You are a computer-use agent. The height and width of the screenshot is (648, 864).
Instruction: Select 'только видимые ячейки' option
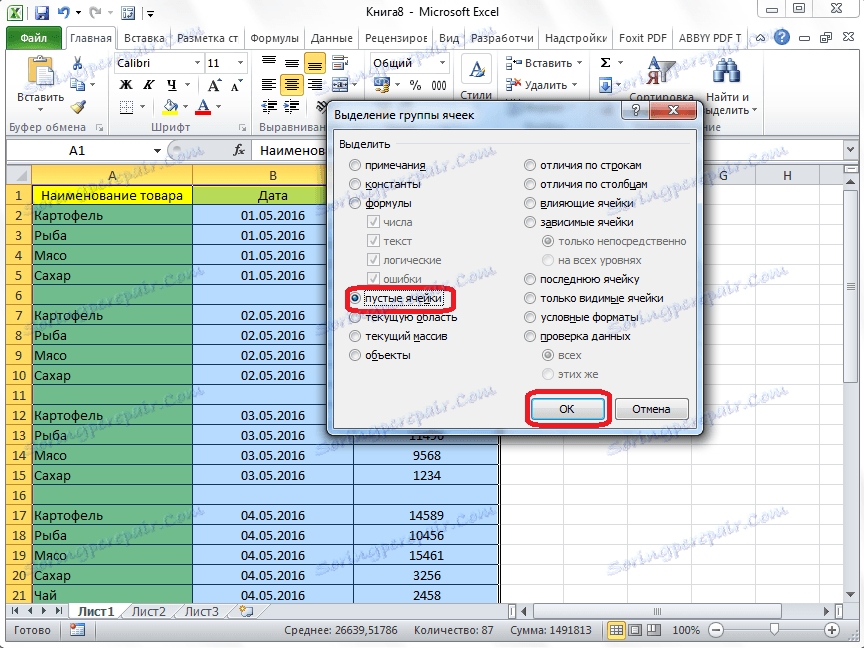pos(531,298)
